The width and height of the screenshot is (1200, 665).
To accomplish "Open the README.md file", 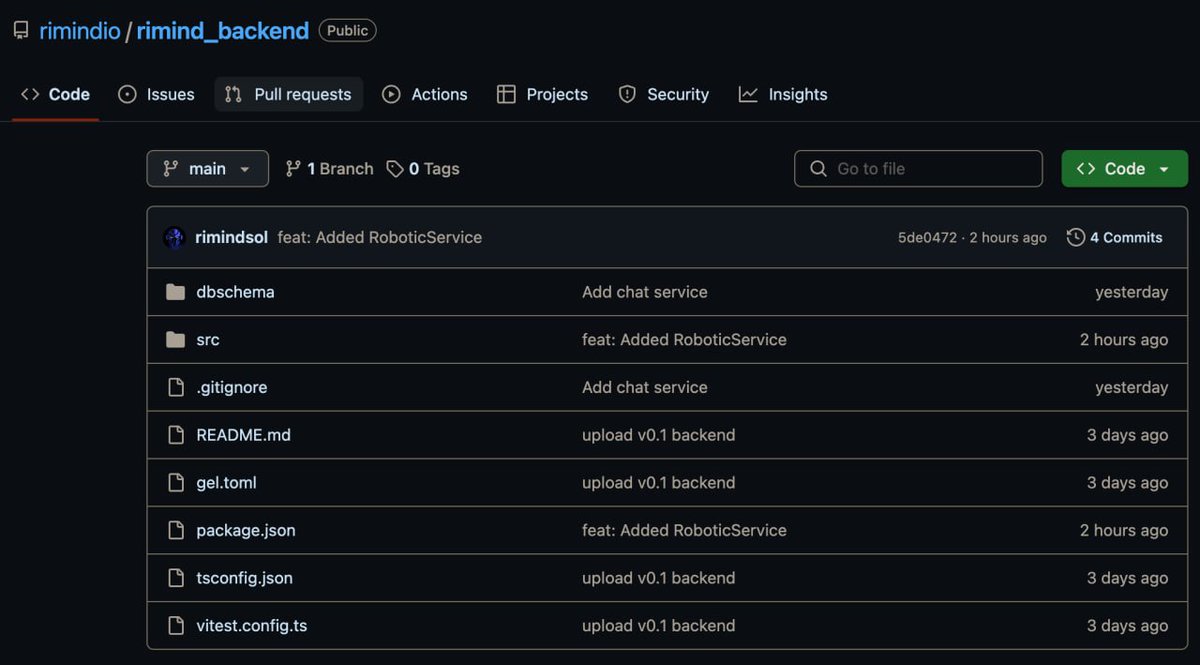I will point(243,435).
